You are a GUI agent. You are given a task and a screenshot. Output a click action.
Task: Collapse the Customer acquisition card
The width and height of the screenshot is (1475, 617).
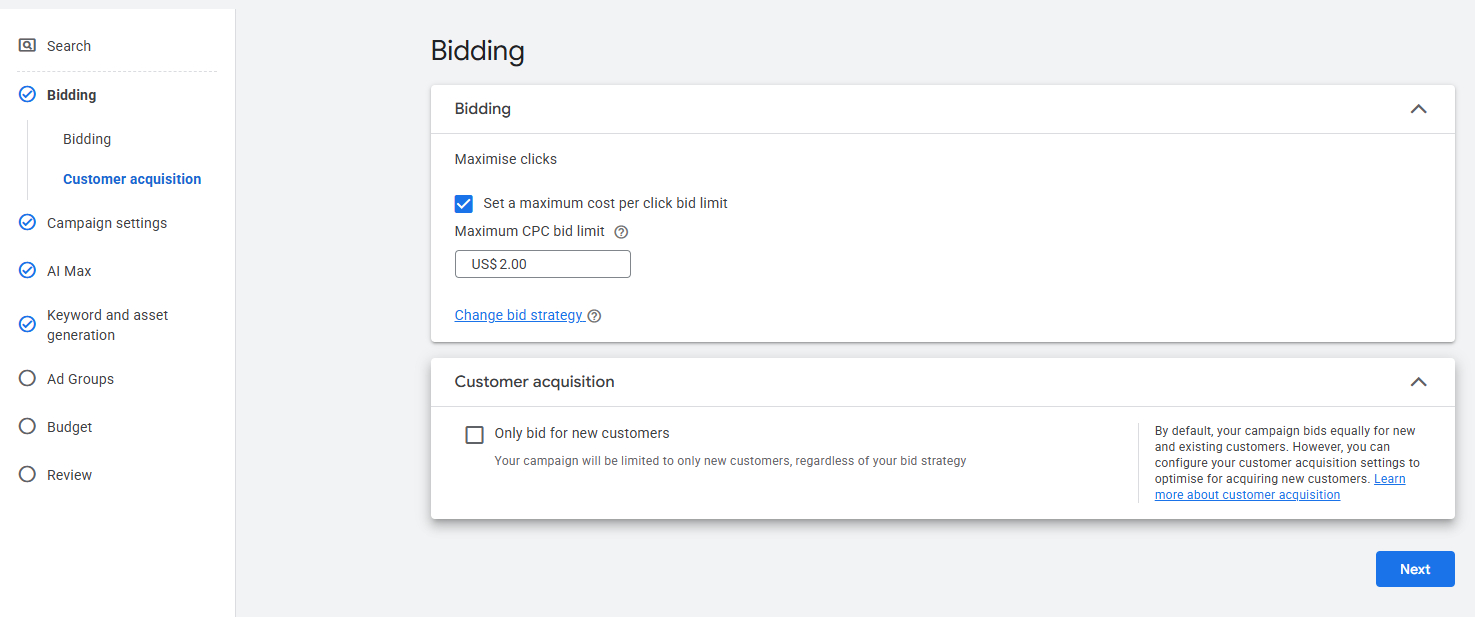pos(1418,382)
